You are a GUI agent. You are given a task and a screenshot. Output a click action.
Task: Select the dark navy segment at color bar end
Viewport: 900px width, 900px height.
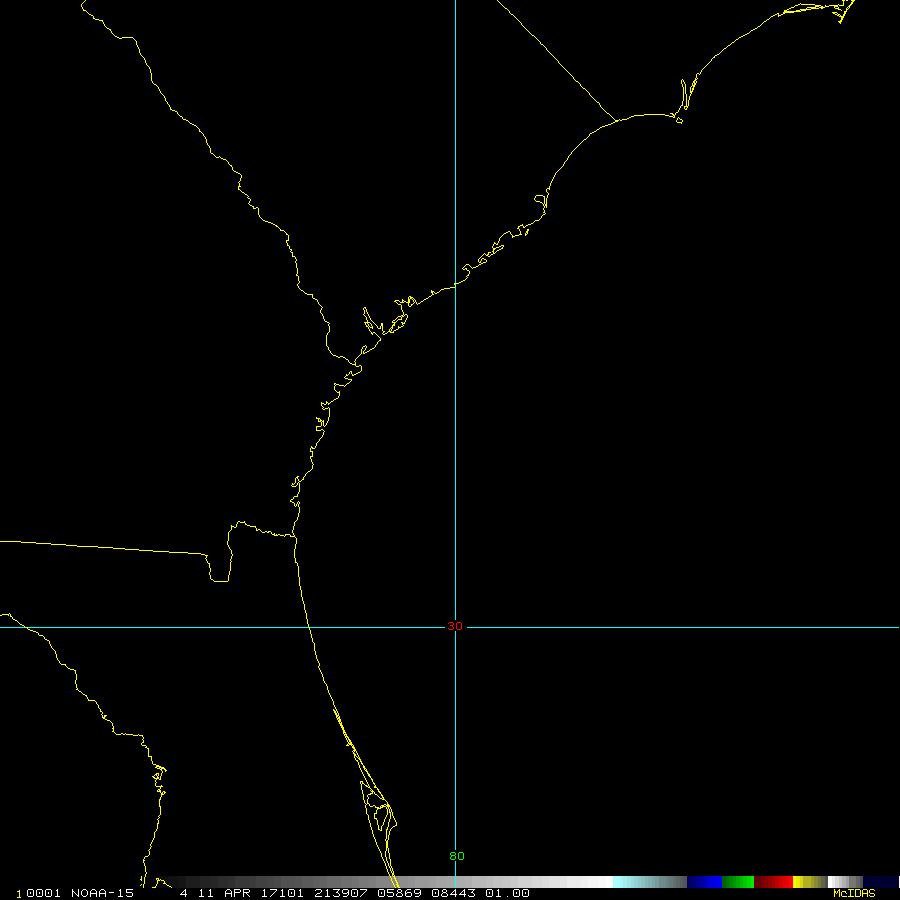click(x=881, y=882)
